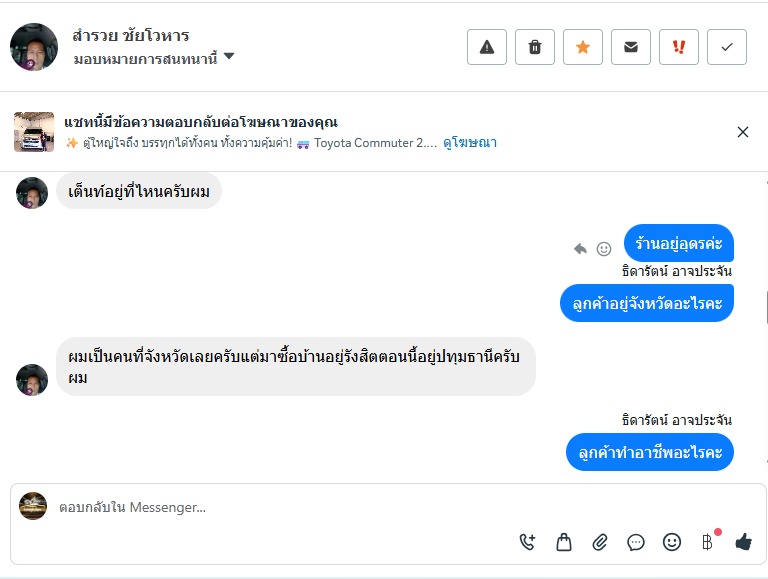Image resolution: width=768 pixels, height=579 pixels.
Task: React with emoji to ร้านอยู่อุดรค่ะ message
Action: tap(604, 249)
